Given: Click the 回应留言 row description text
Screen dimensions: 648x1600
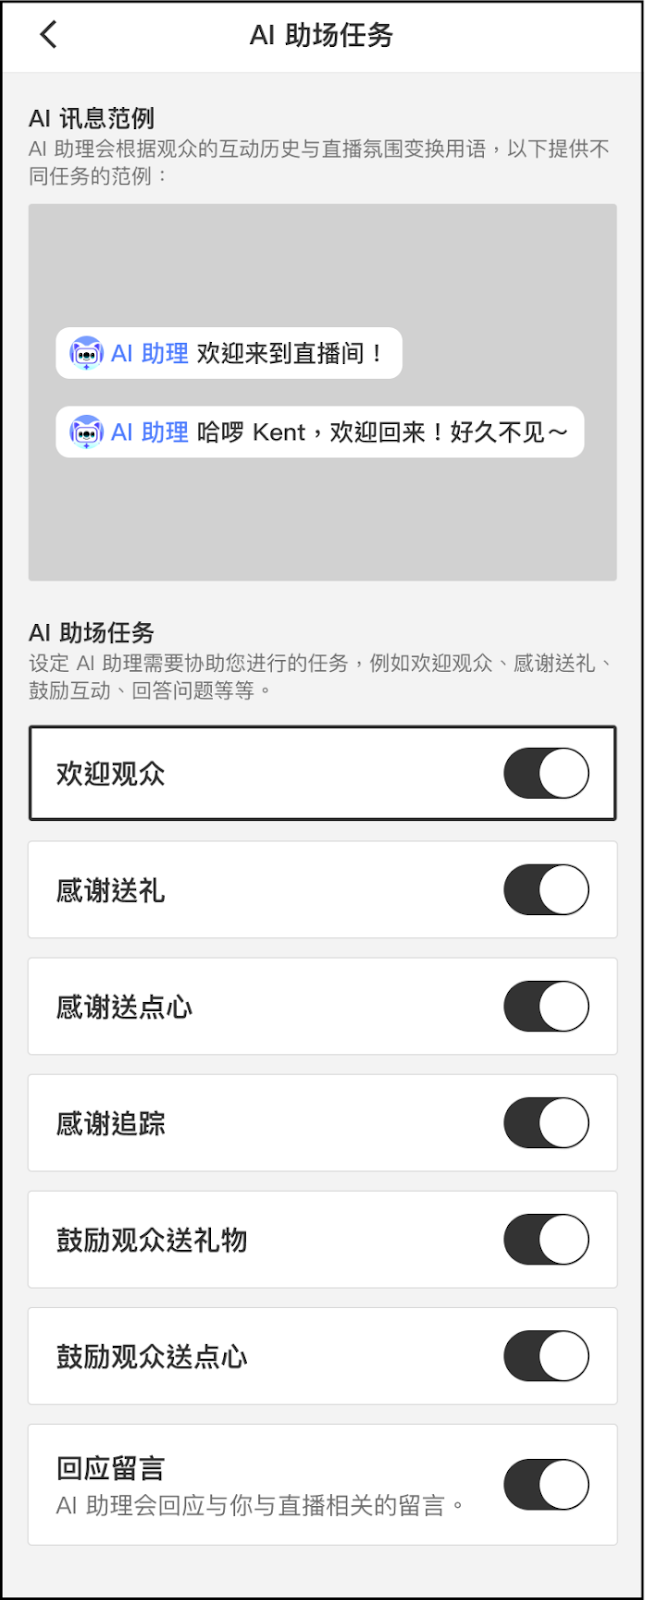Looking at the screenshot, I should pos(260,1506).
